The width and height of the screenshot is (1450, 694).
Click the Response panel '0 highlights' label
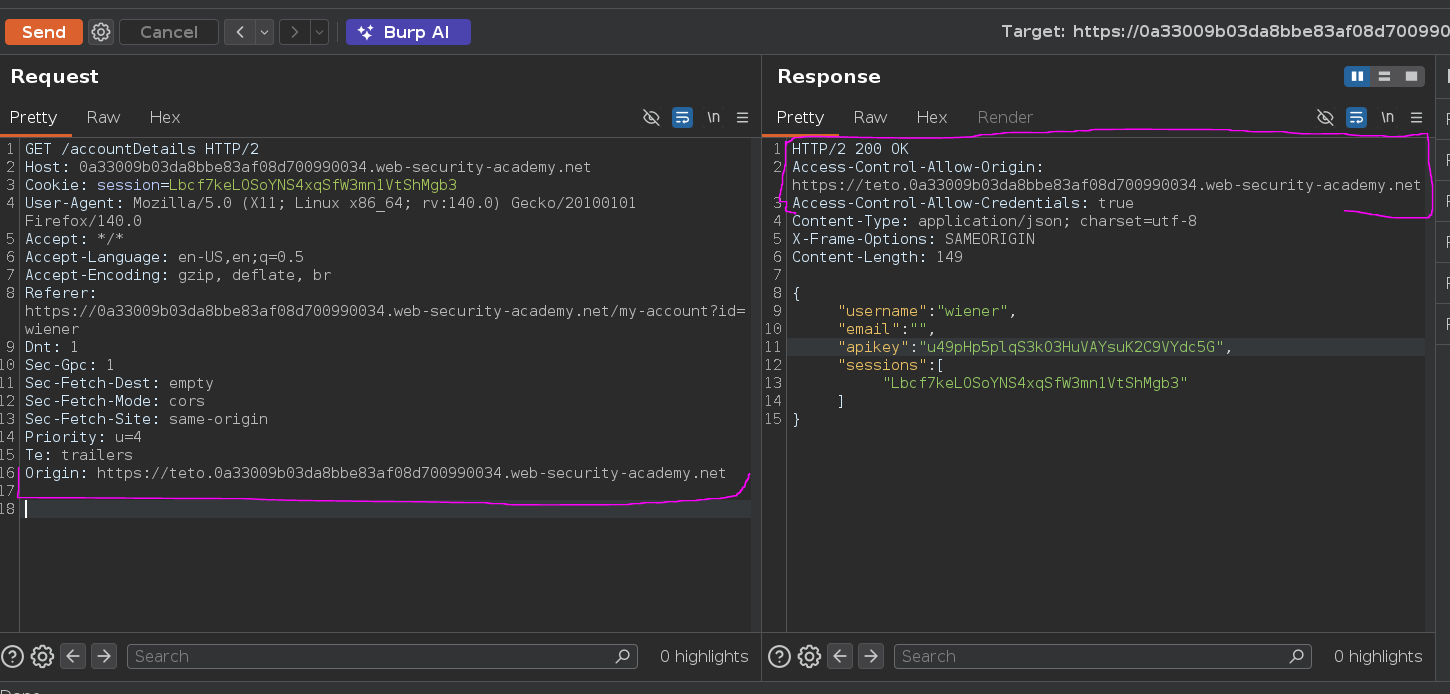point(1378,656)
